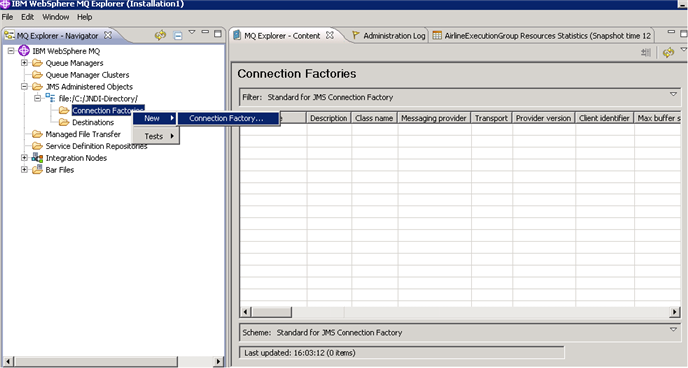The width and height of the screenshot is (688, 368).
Task: Expand the Bar Files tree node
Action: [x=25, y=169]
